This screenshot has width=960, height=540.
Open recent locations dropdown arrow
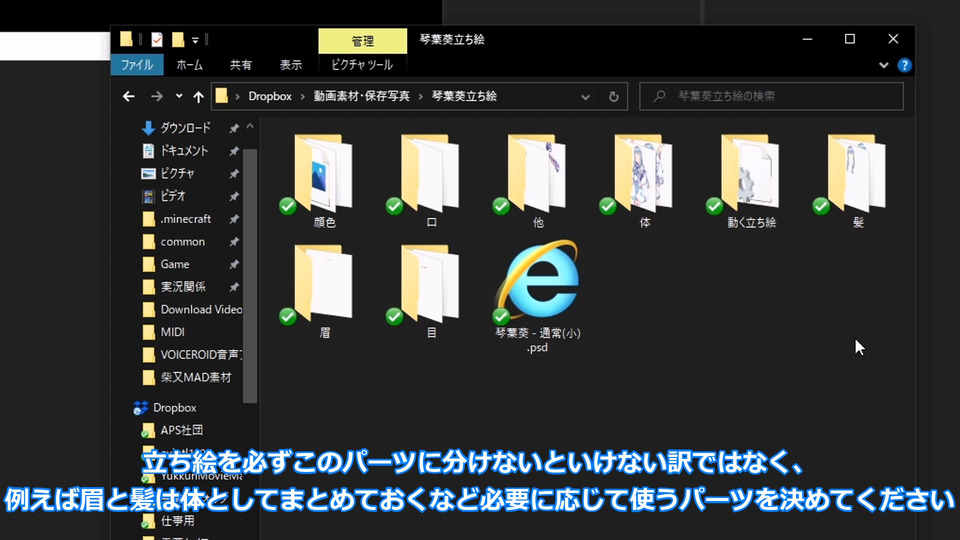[179, 96]
